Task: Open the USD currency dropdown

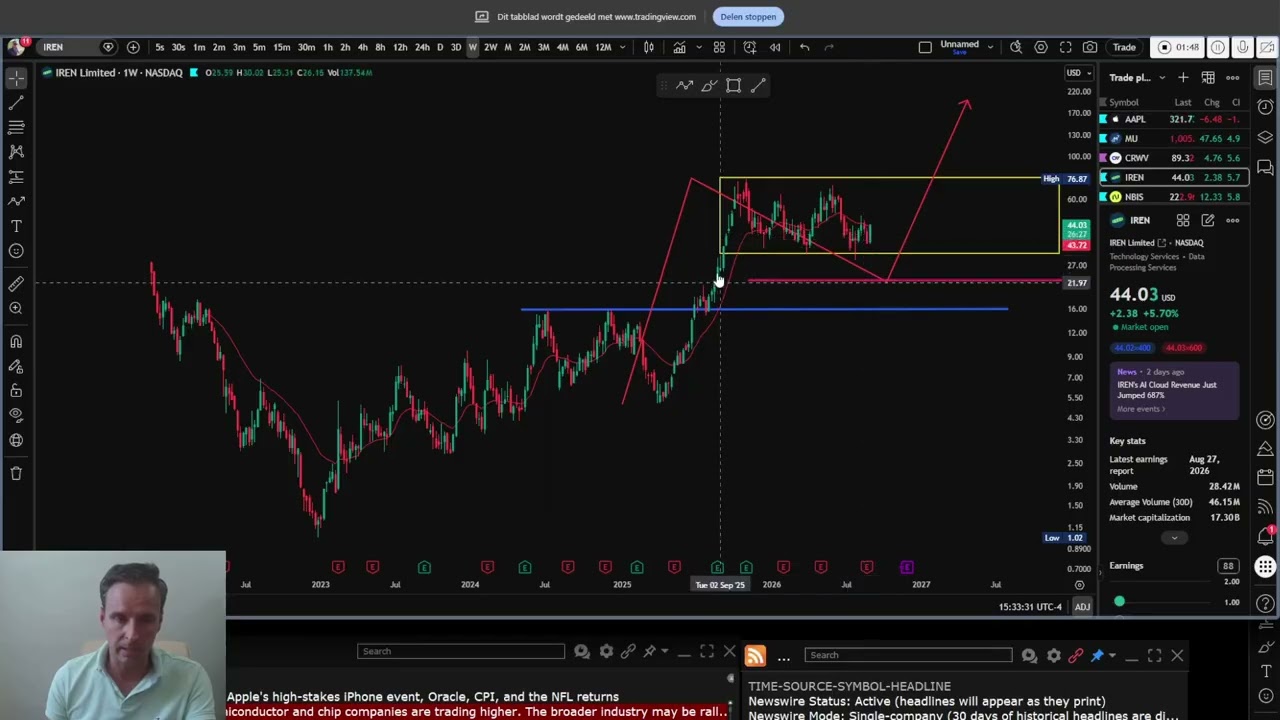Action: pyautogui.click(x=1078, y=73)
